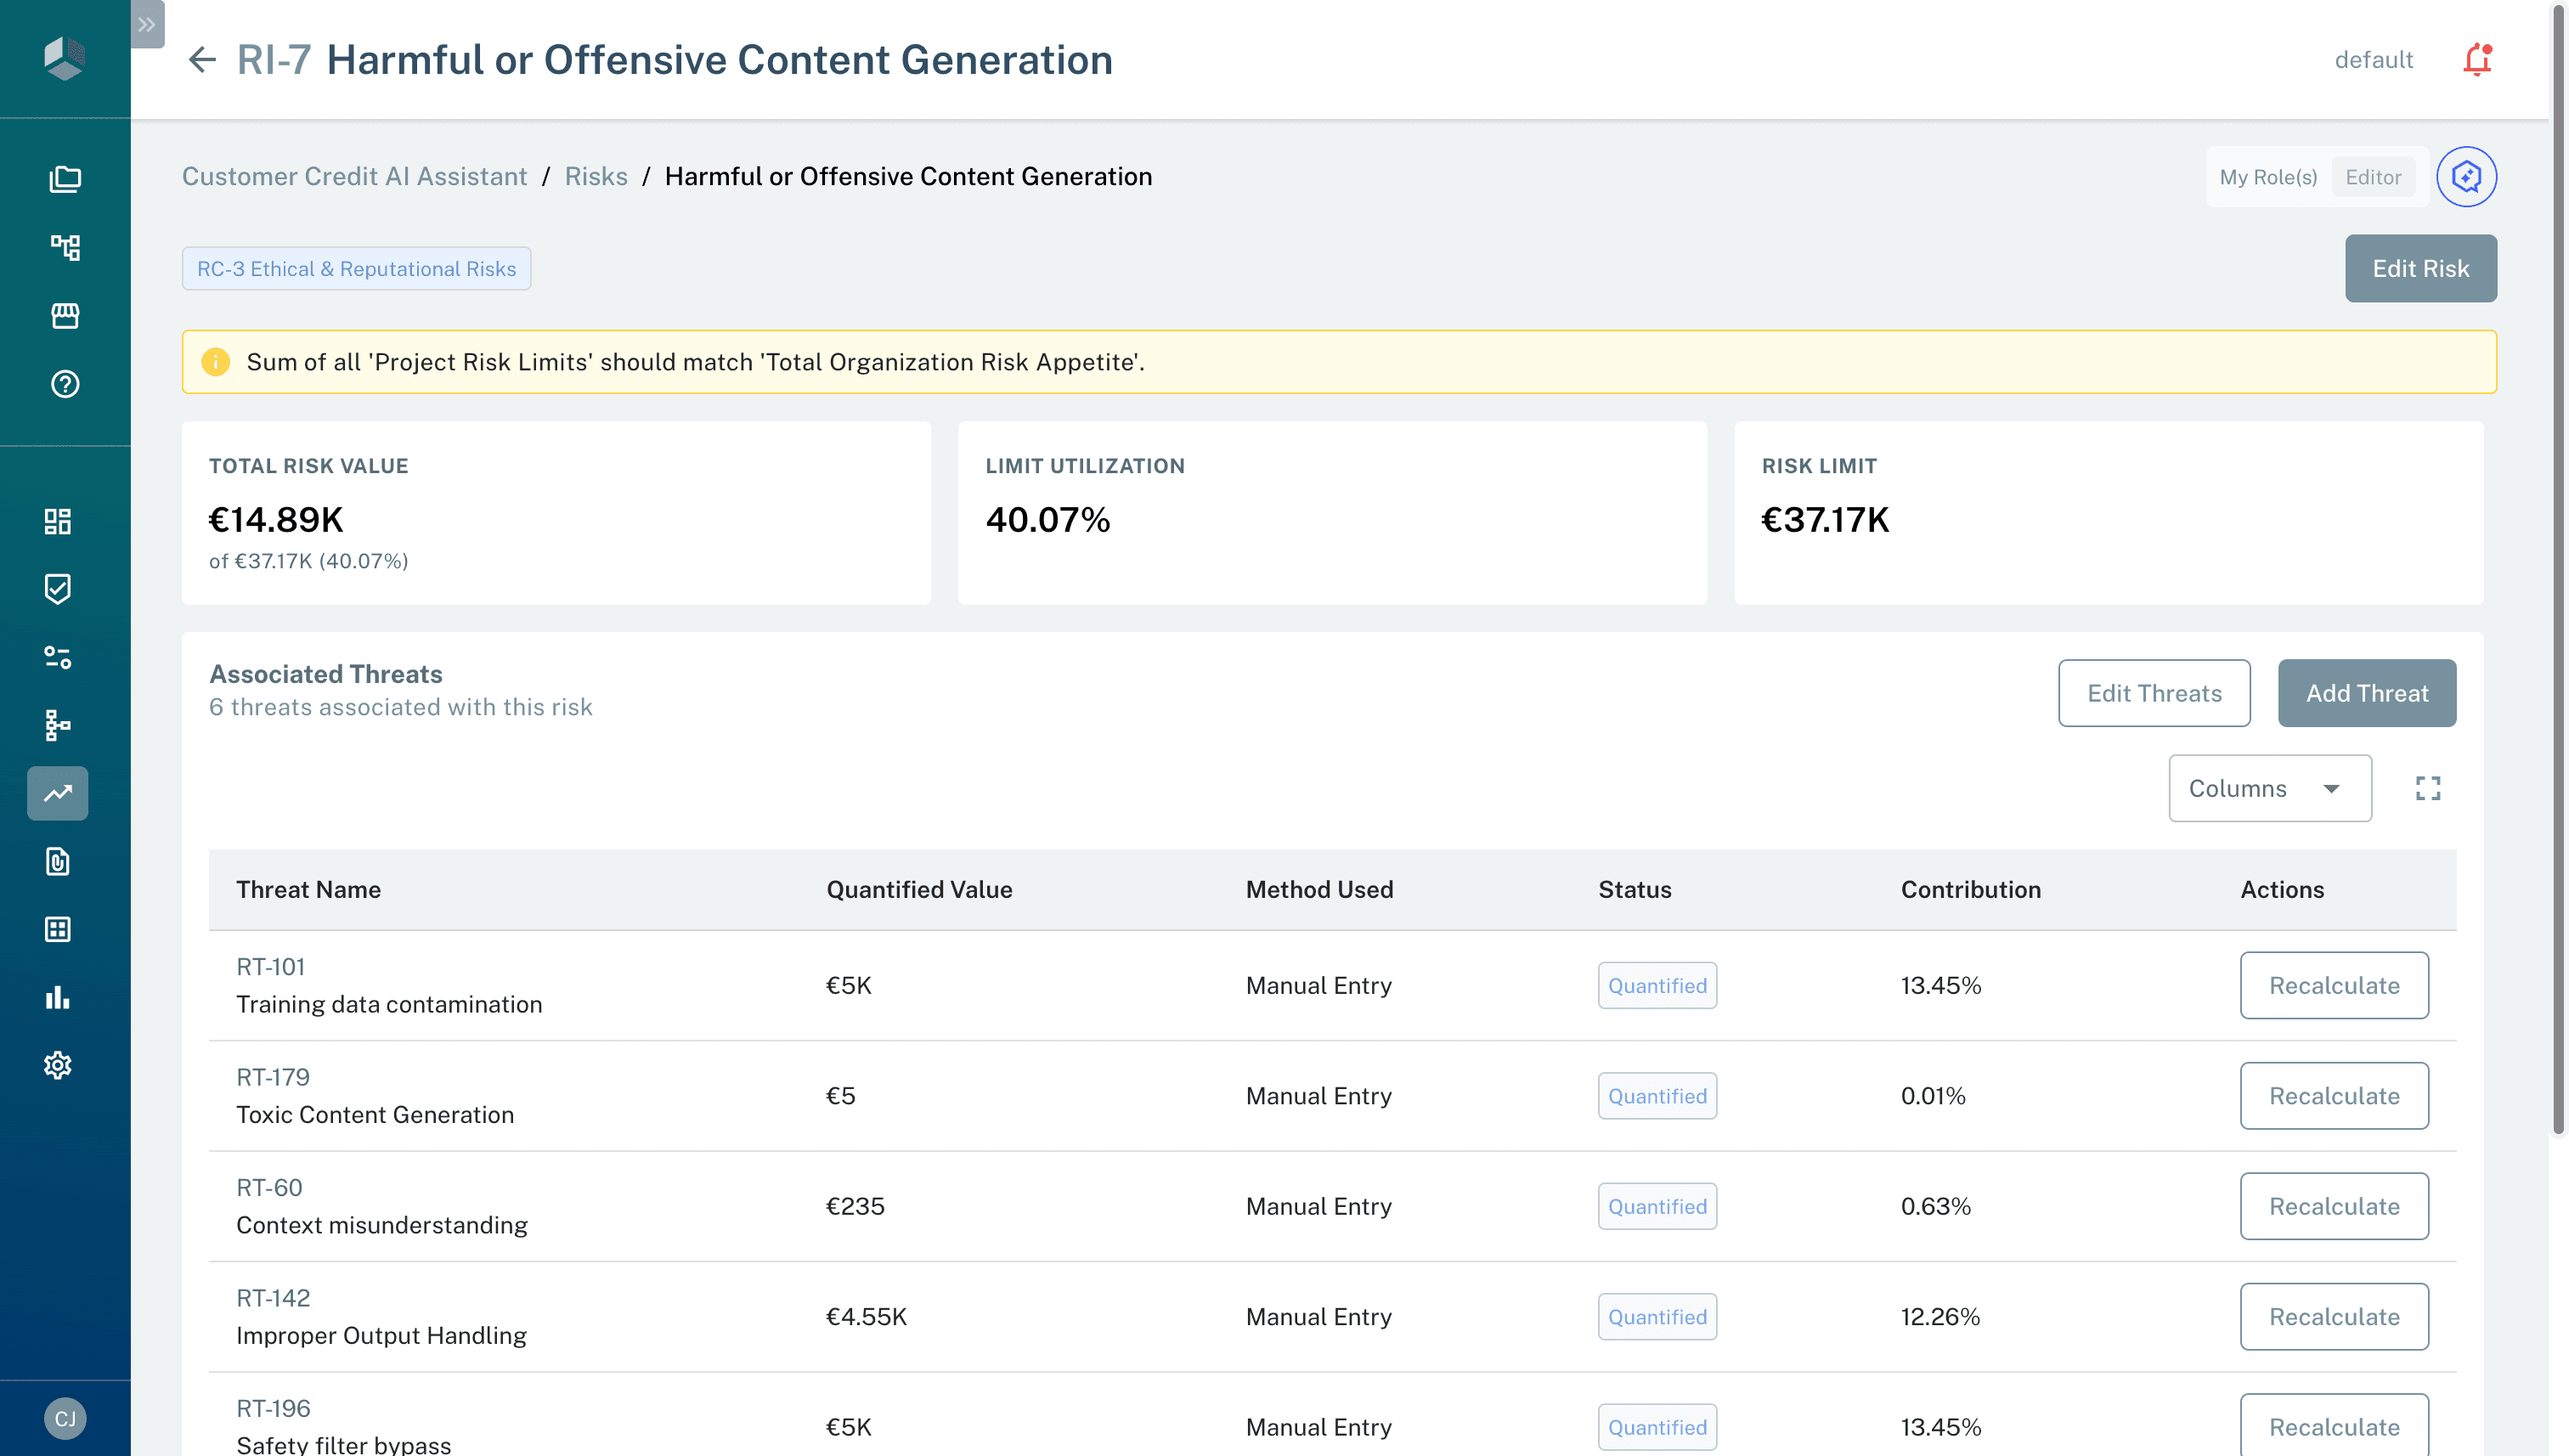Image resolution: width=2569 pixels, height=1456 pixels.
Task: Open the RT-179 threat link
Action: click(x=273, y=1077)
